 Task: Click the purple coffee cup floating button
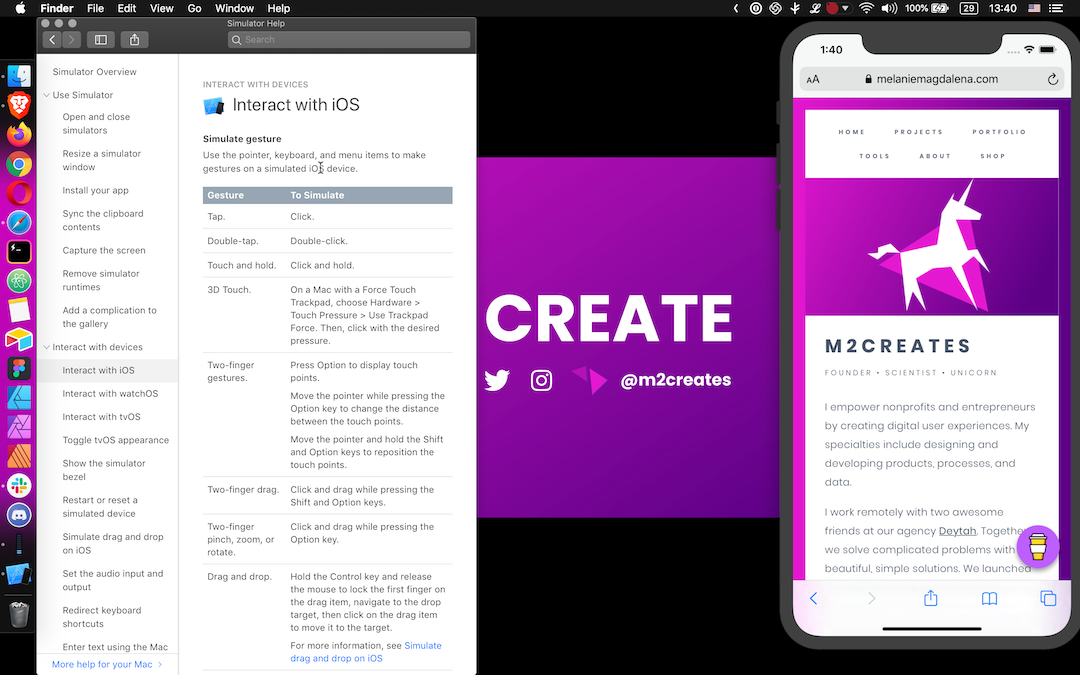1037,547
